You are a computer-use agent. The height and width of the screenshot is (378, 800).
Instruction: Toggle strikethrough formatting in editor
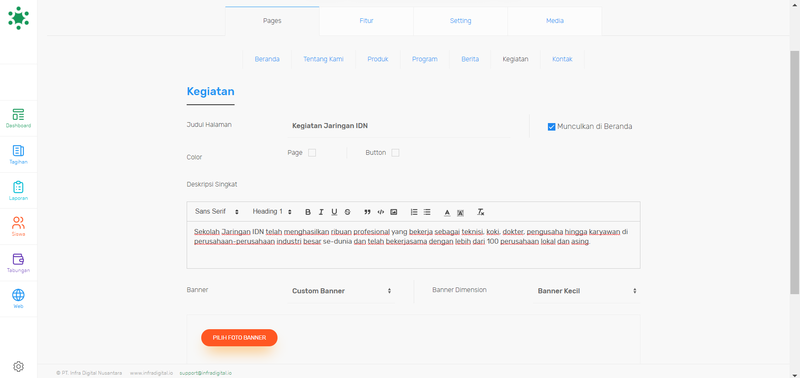tap(347, 212)
